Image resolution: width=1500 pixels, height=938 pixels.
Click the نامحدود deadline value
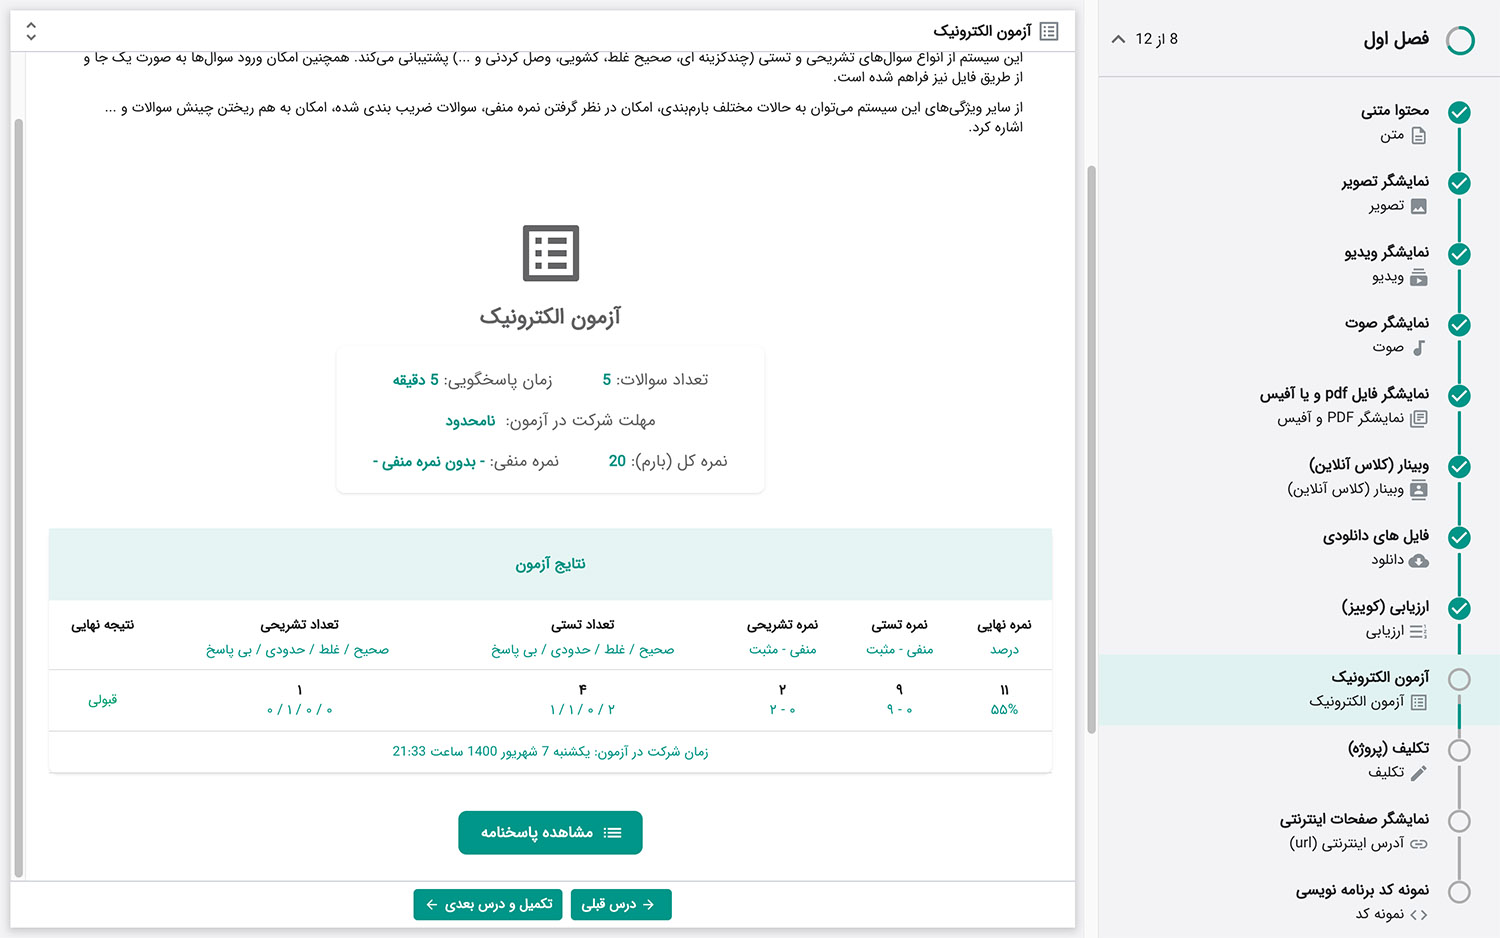pos(470,421)
